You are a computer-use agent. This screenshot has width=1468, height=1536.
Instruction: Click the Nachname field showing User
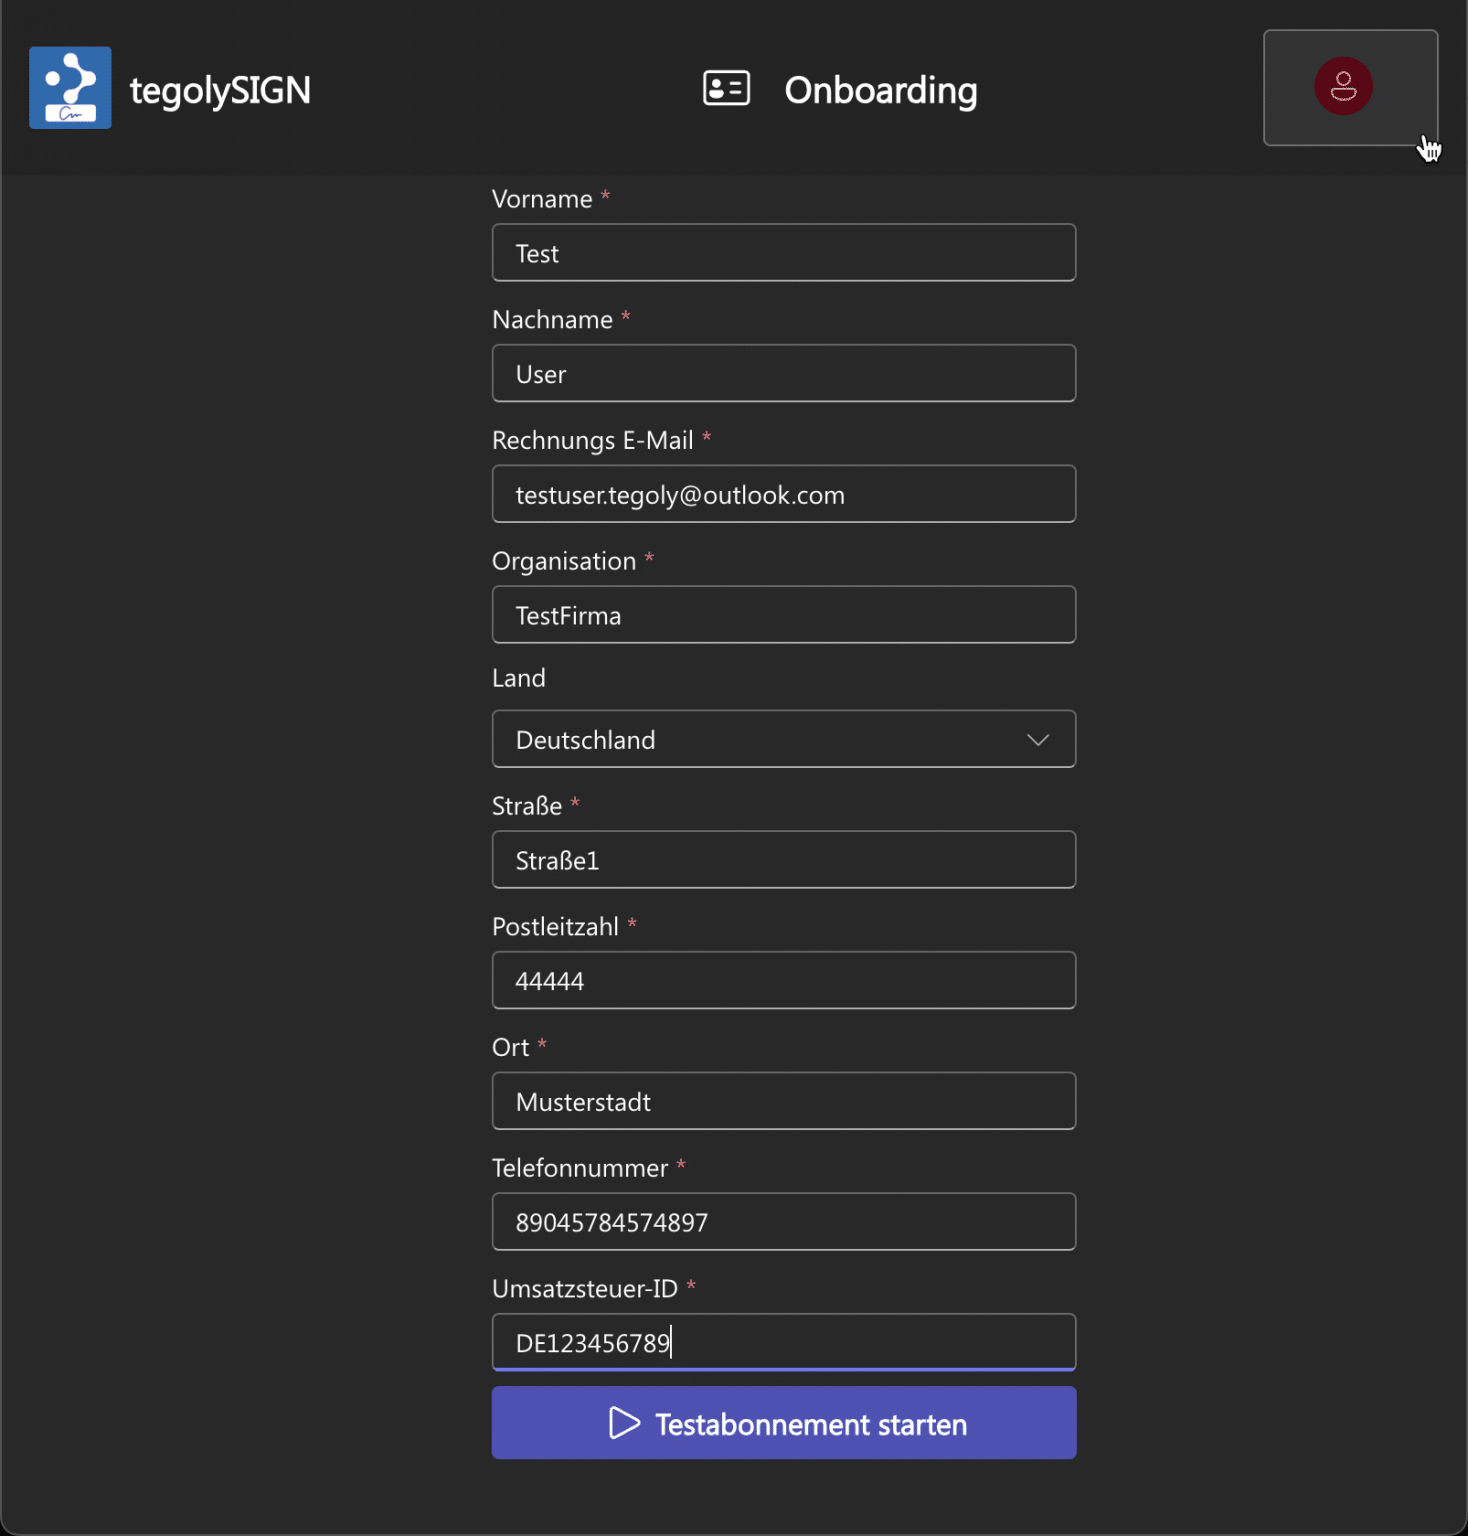783,373
